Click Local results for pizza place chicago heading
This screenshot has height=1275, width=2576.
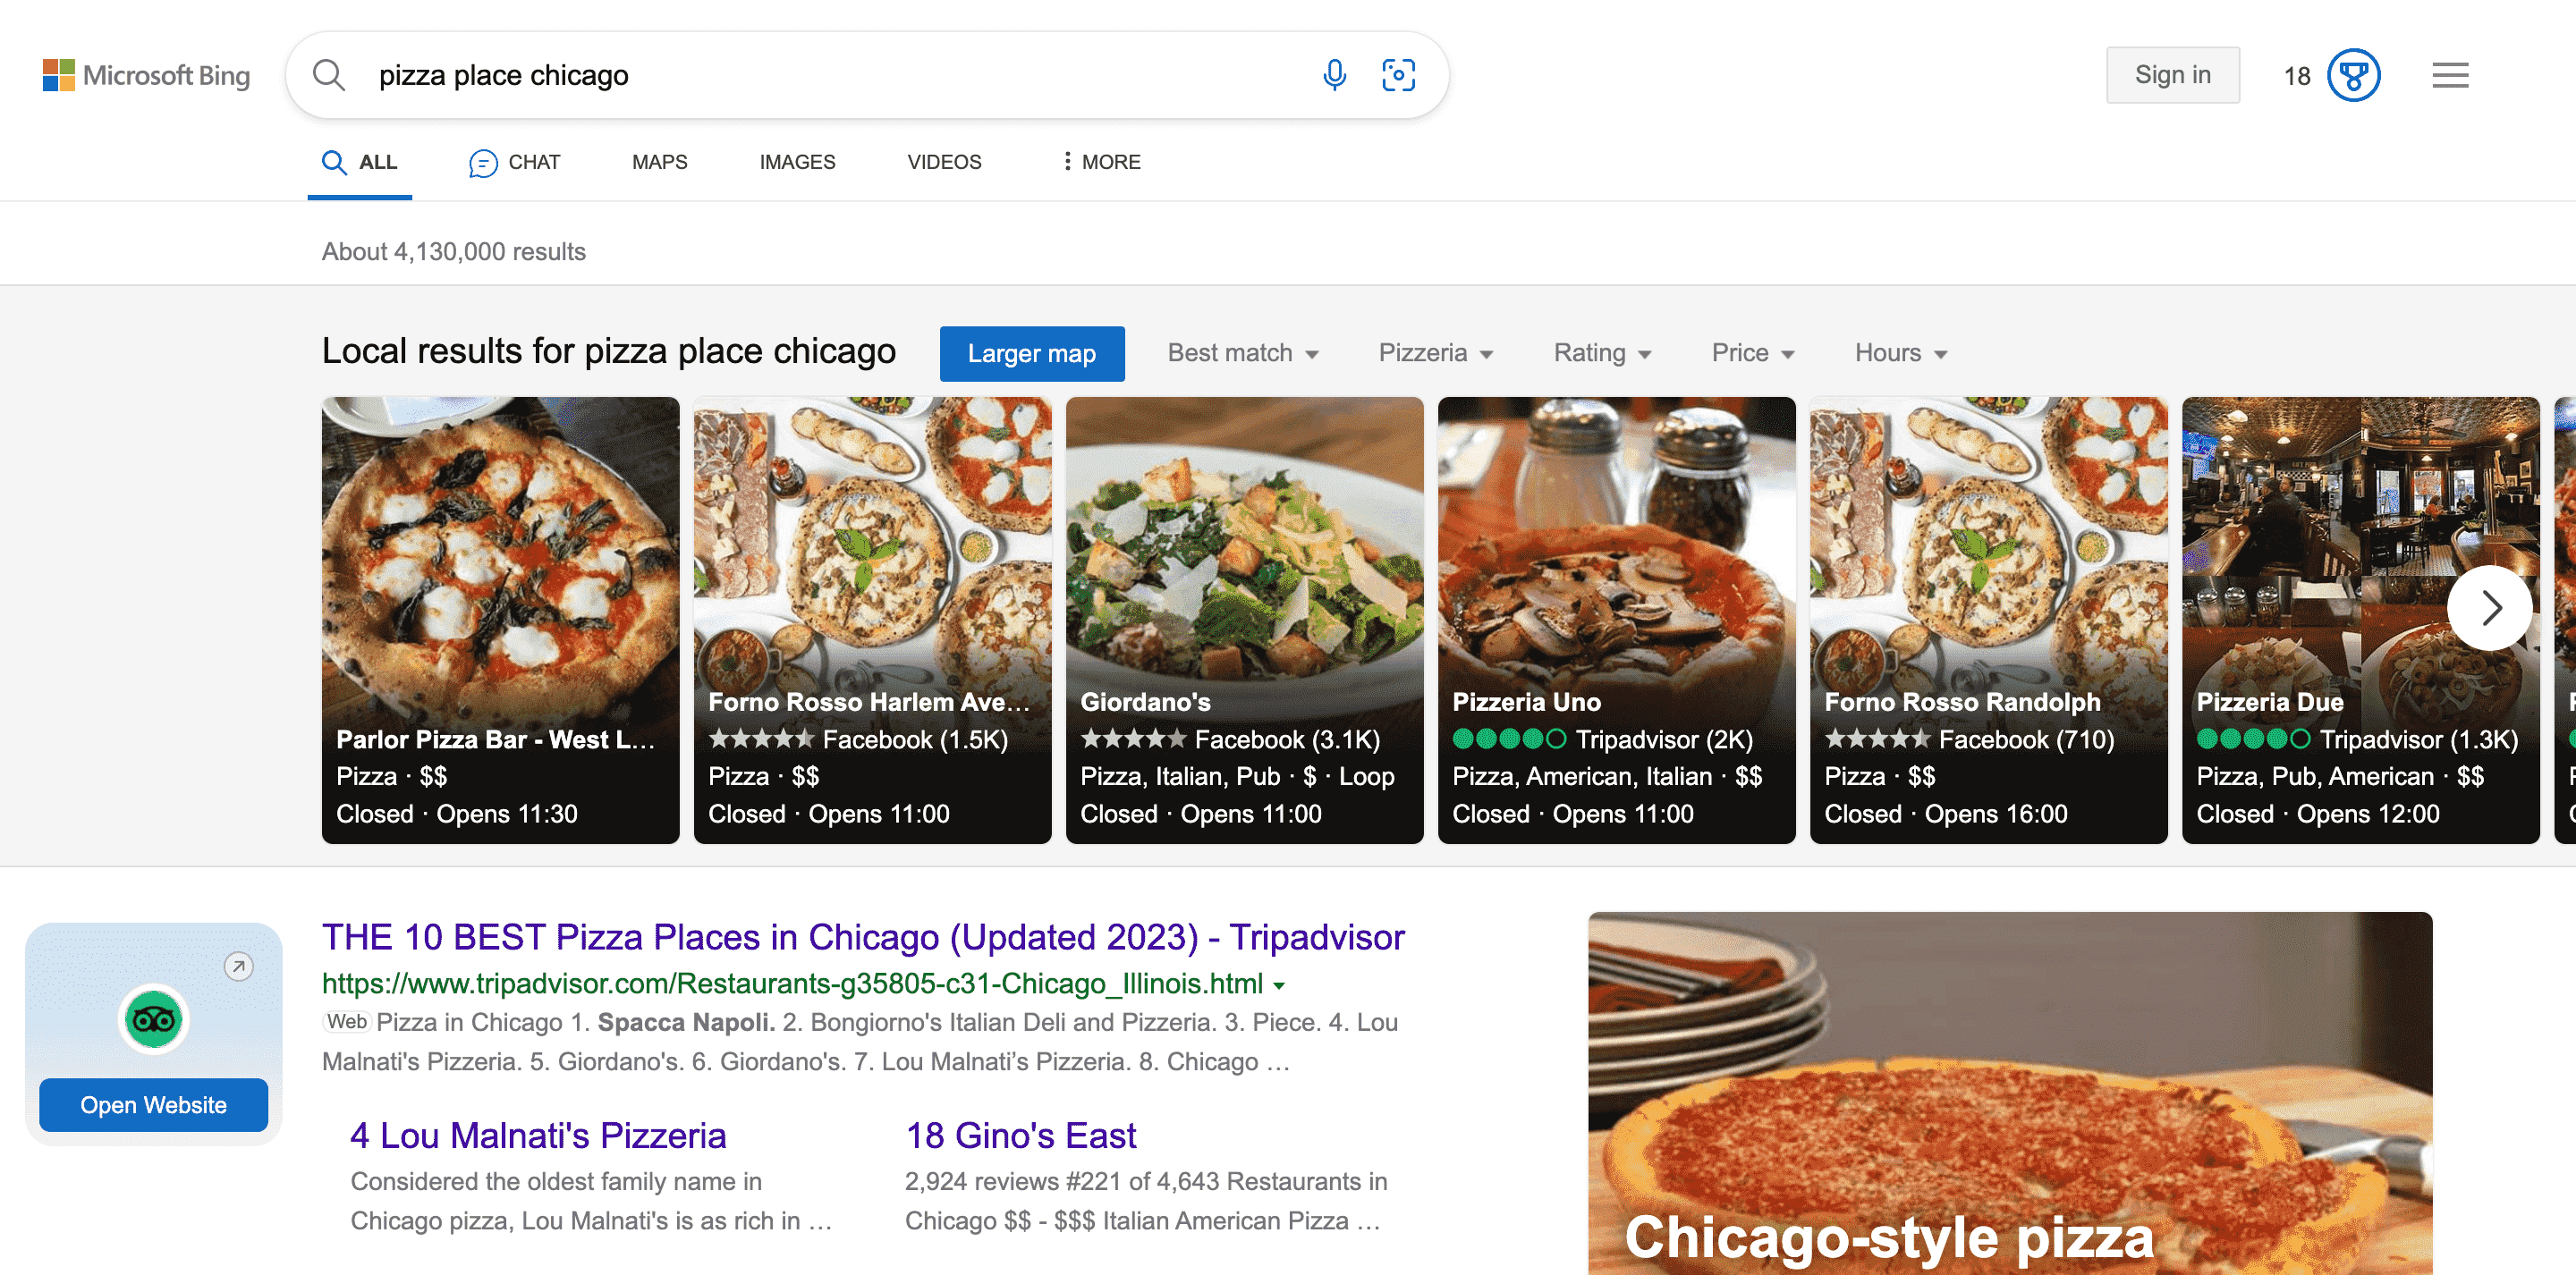[608, 352]
